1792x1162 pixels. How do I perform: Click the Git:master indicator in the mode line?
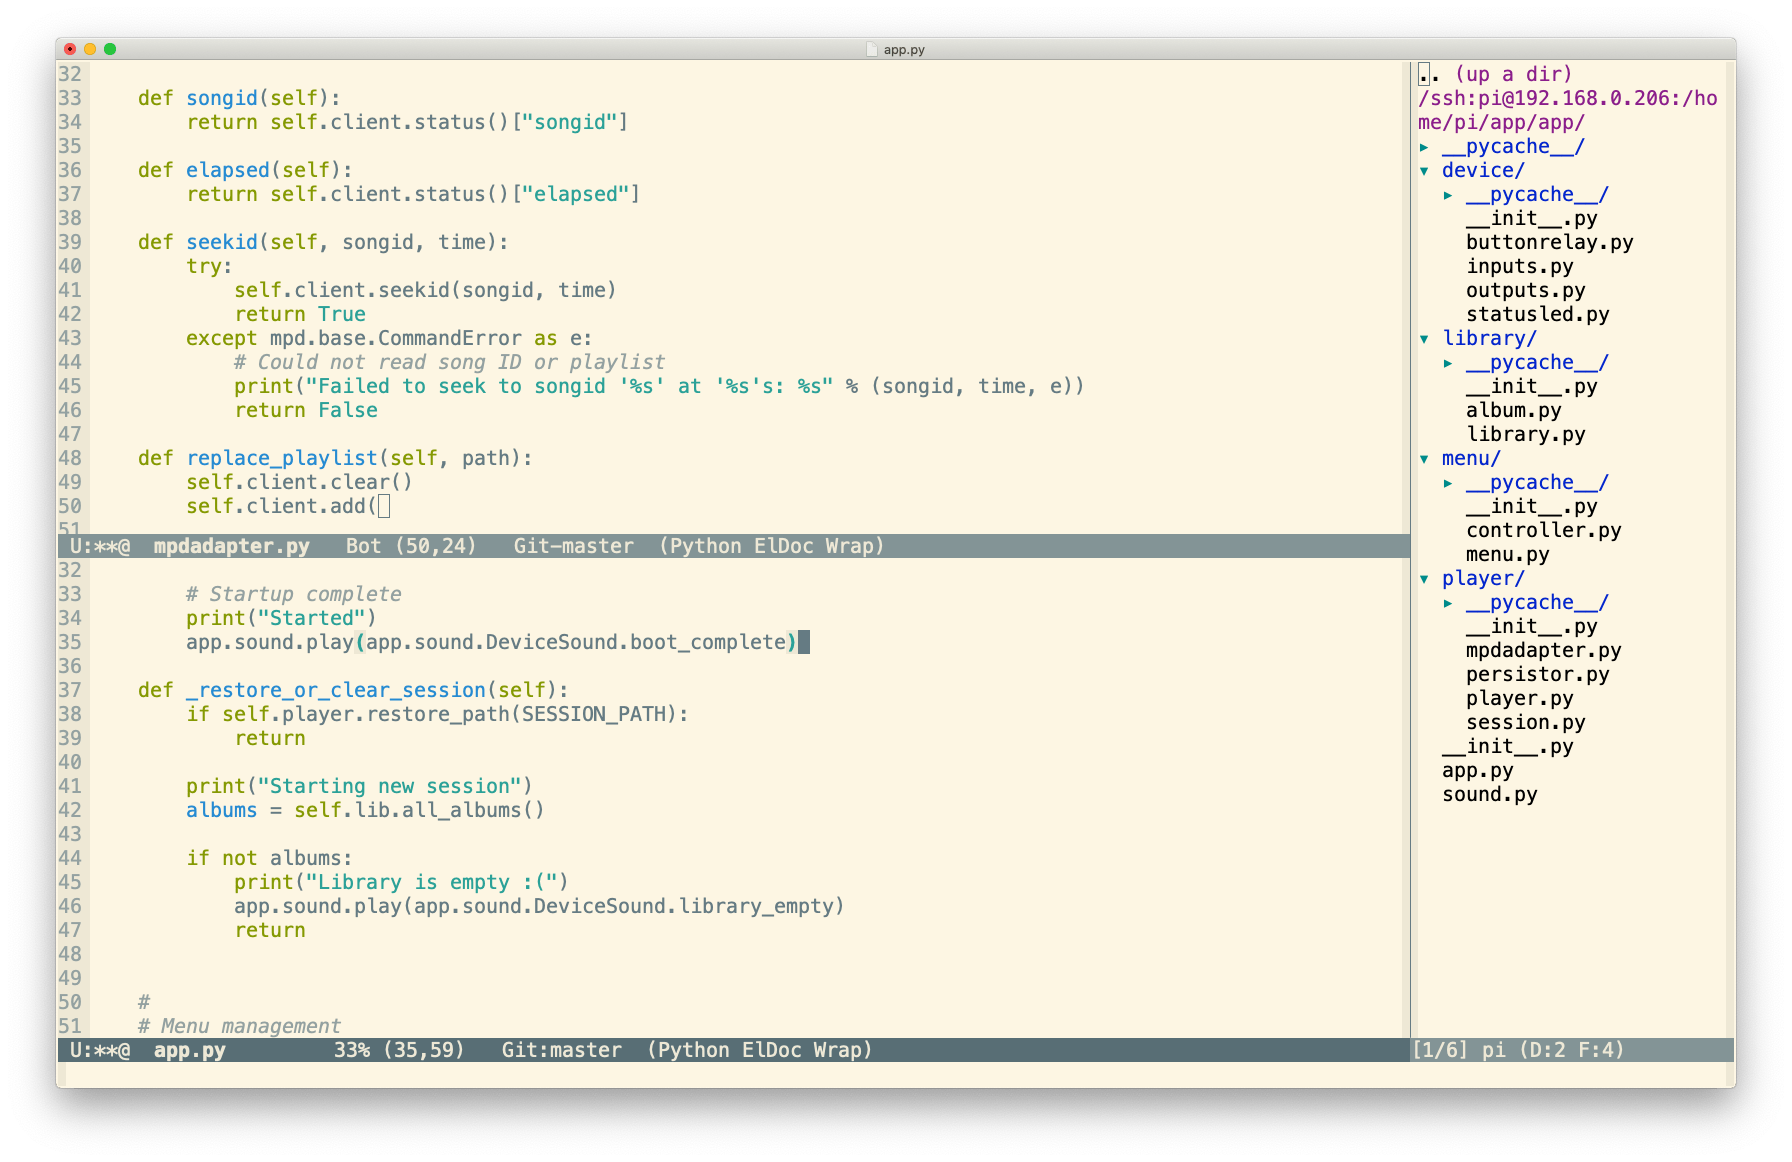[x=561, y=1050]
